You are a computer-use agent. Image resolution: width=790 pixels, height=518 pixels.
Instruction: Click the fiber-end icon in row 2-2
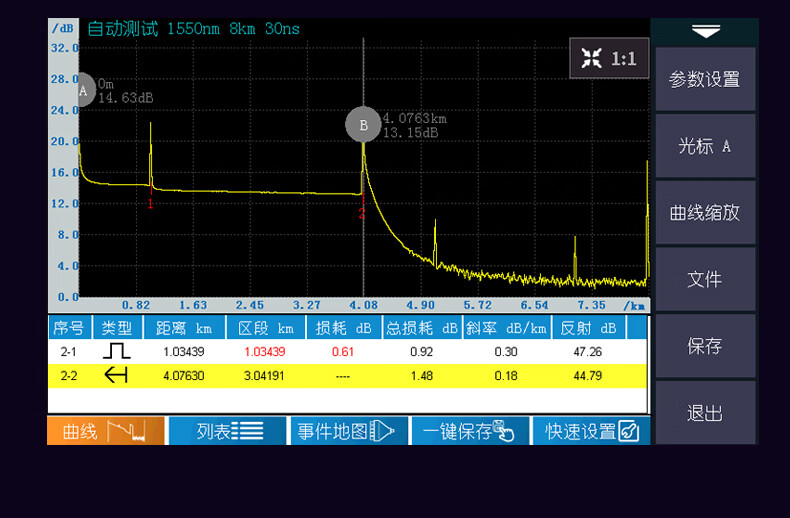116,375
